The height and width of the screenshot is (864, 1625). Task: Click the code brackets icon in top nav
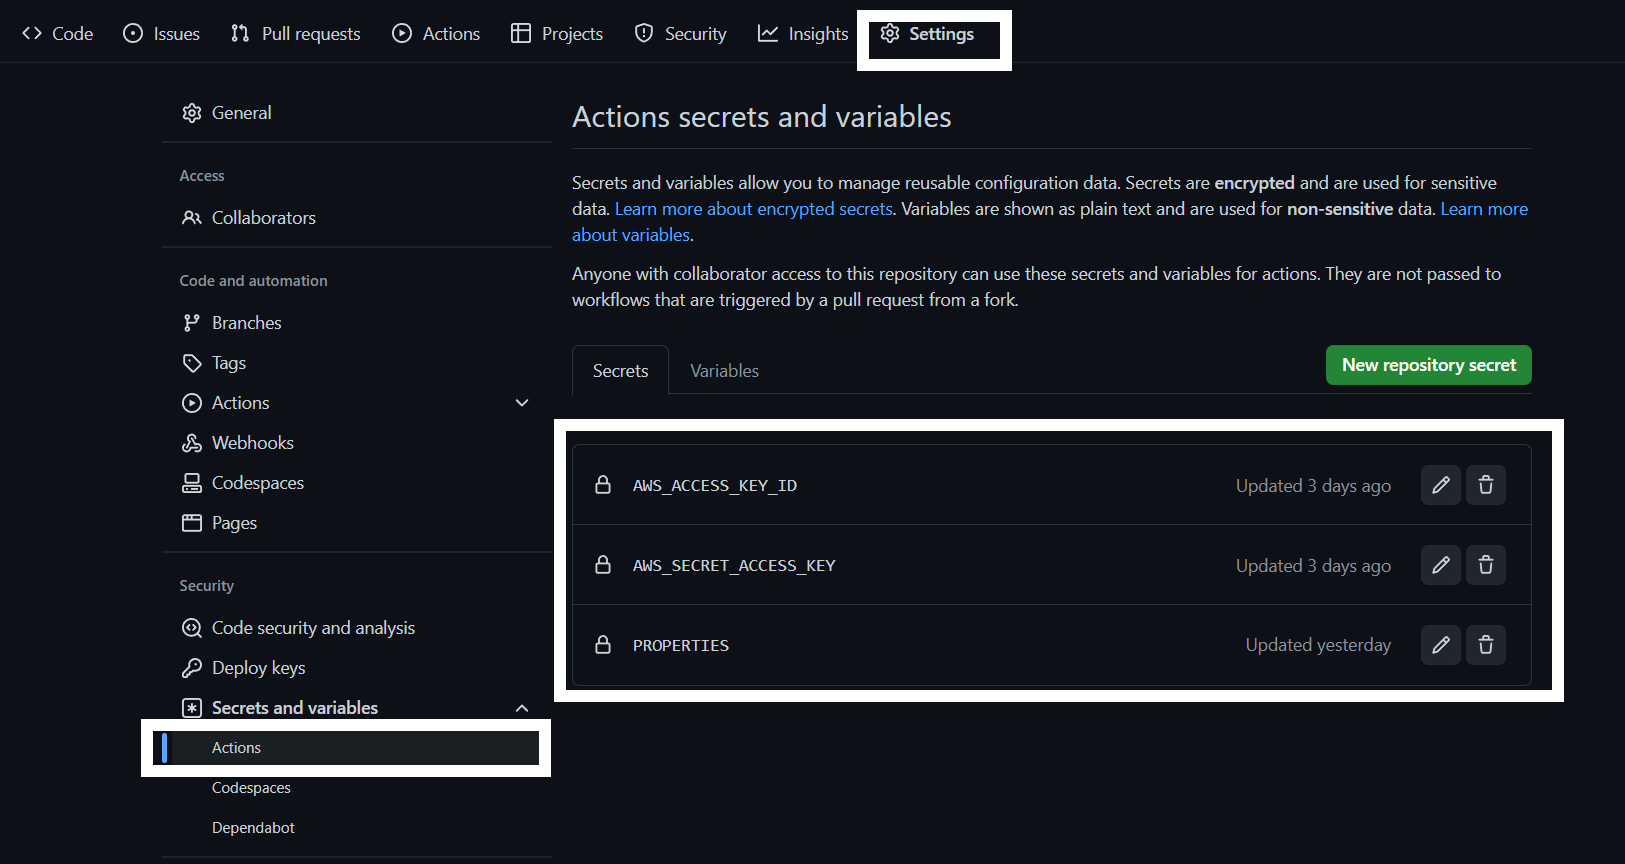click(x=32, y=33)
